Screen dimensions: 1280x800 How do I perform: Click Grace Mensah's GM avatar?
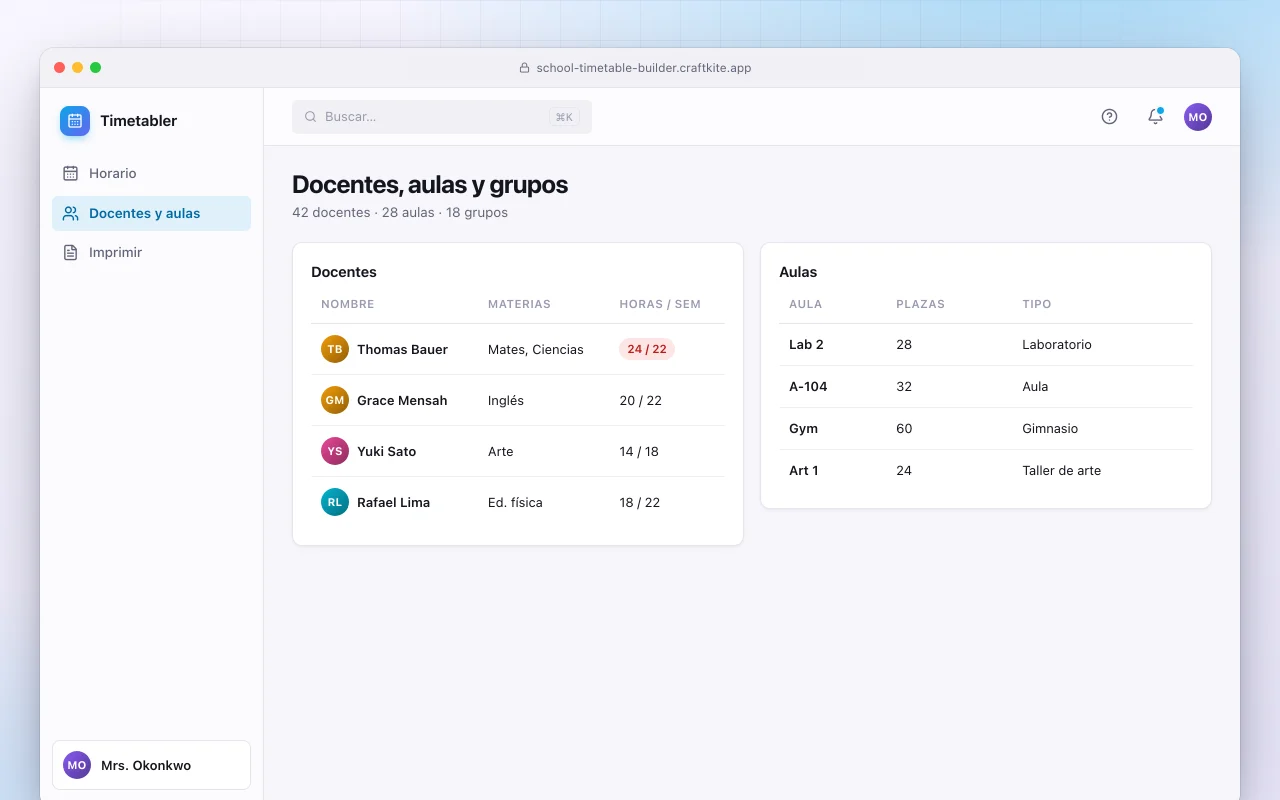coord(335,400)
